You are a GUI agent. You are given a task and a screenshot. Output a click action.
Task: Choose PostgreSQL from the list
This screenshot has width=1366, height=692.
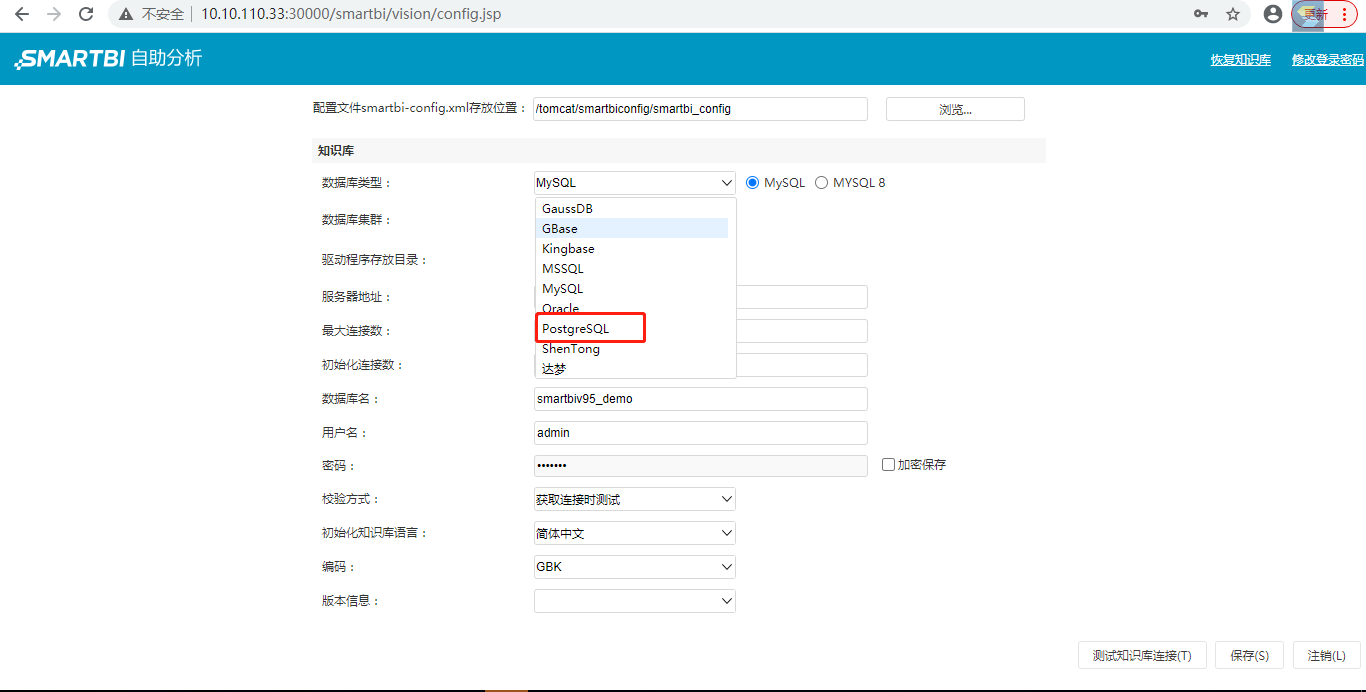632,328
